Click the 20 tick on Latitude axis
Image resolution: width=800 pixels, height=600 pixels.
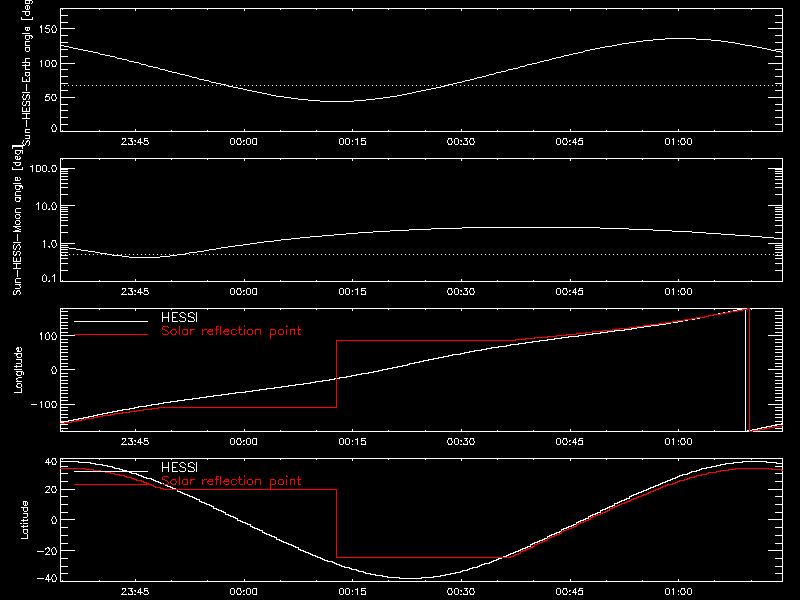coord(51,490)
